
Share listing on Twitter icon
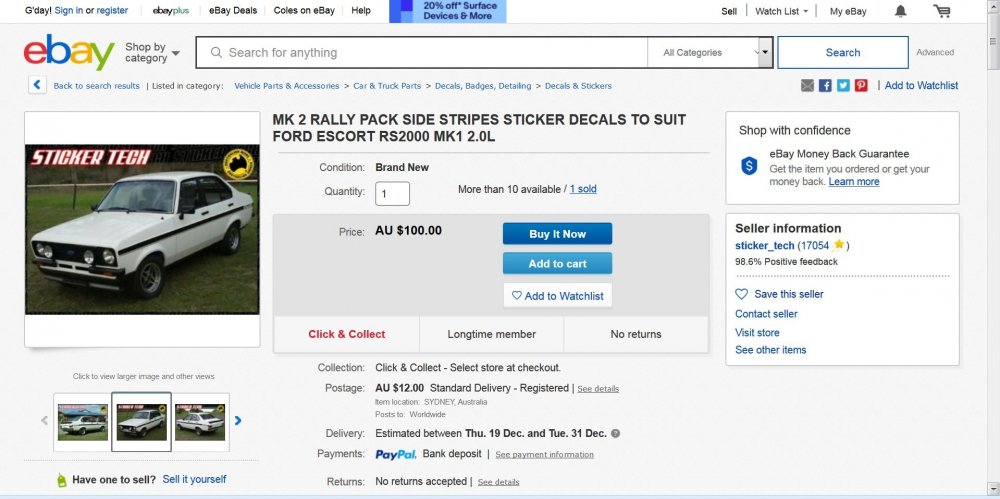[x=843, y=86]
